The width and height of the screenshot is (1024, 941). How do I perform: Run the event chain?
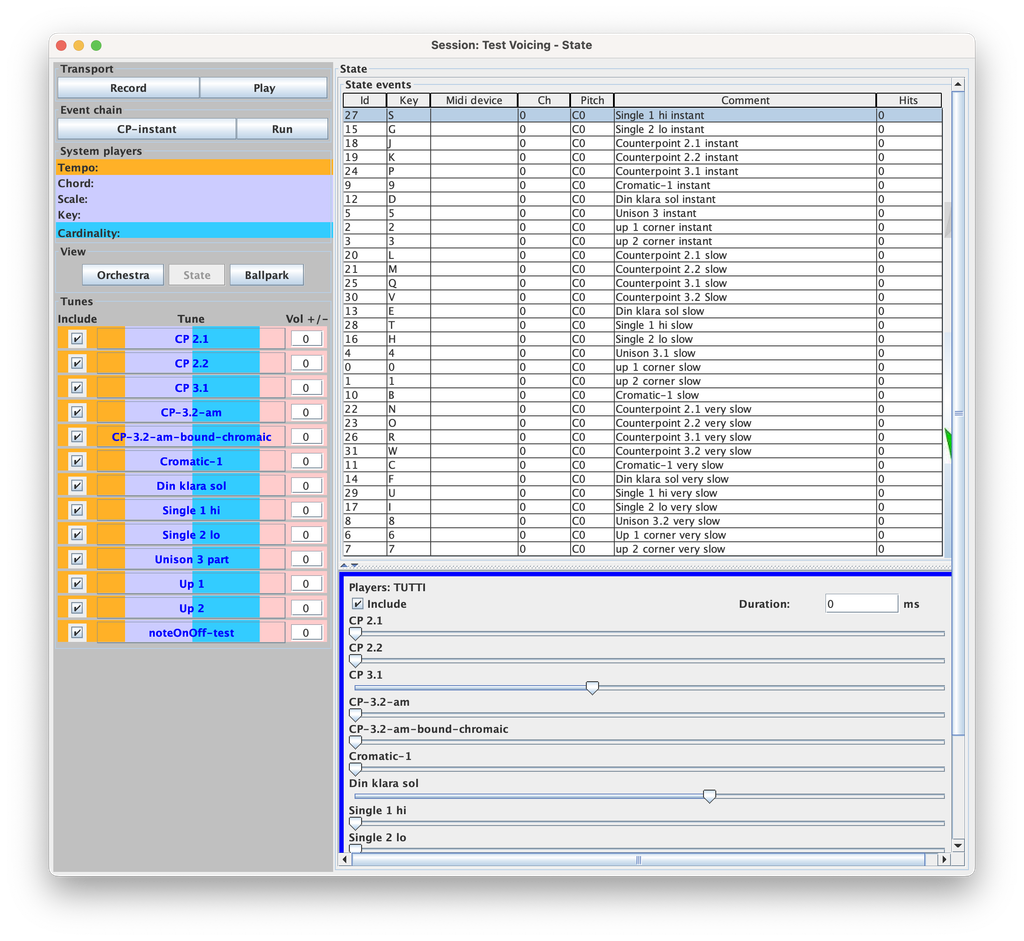click(x=282, y=129)
